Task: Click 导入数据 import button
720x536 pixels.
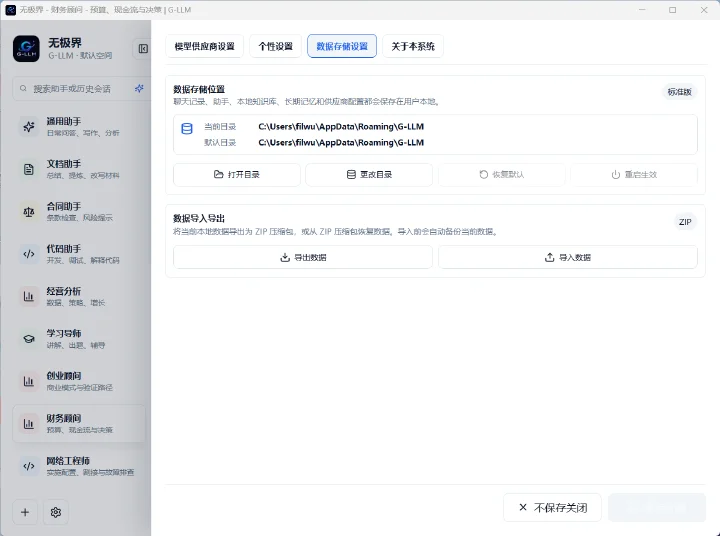Action: coord(568,257)
